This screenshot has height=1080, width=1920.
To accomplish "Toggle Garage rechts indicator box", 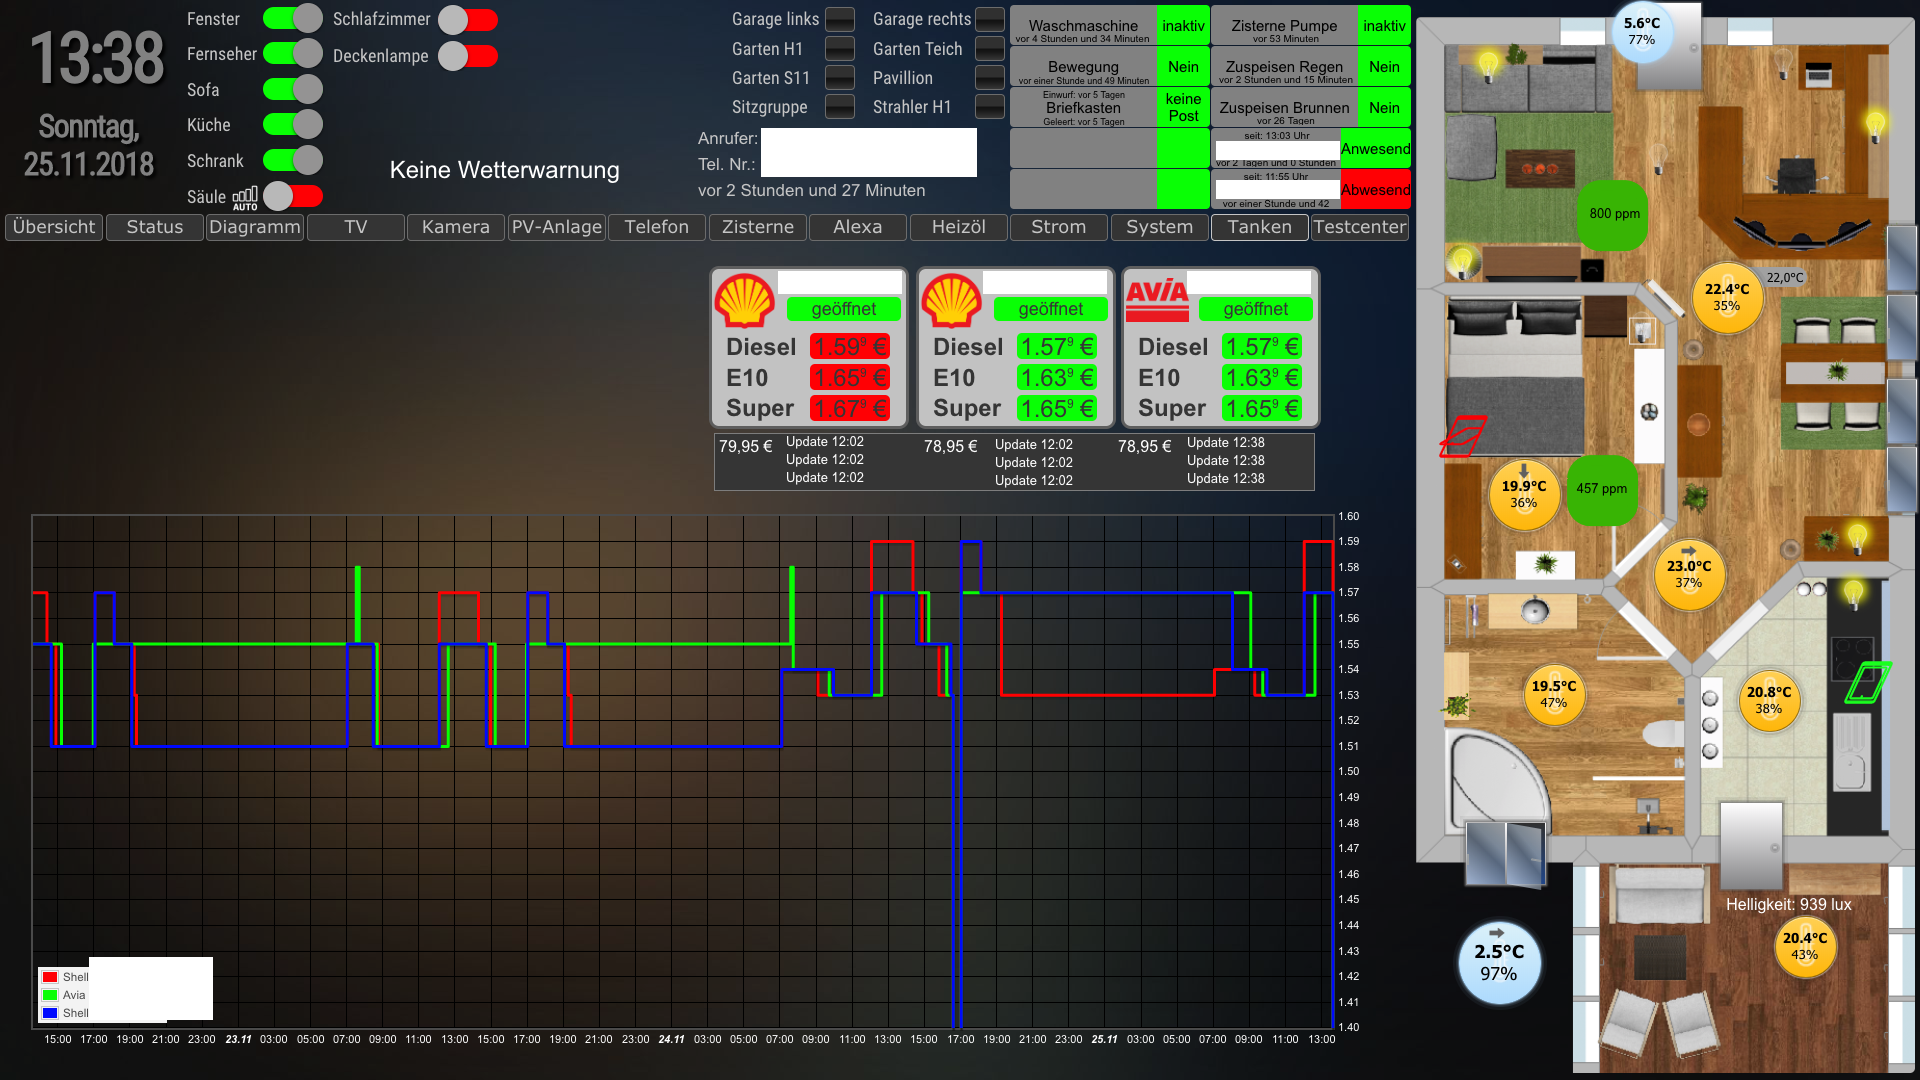I will click(x=990, y=19).
